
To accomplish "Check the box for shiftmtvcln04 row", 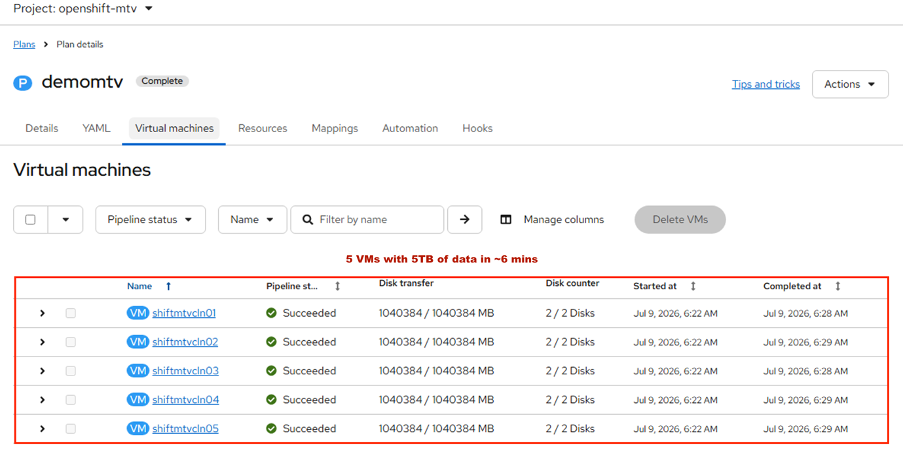I will [x=70, y=400].
